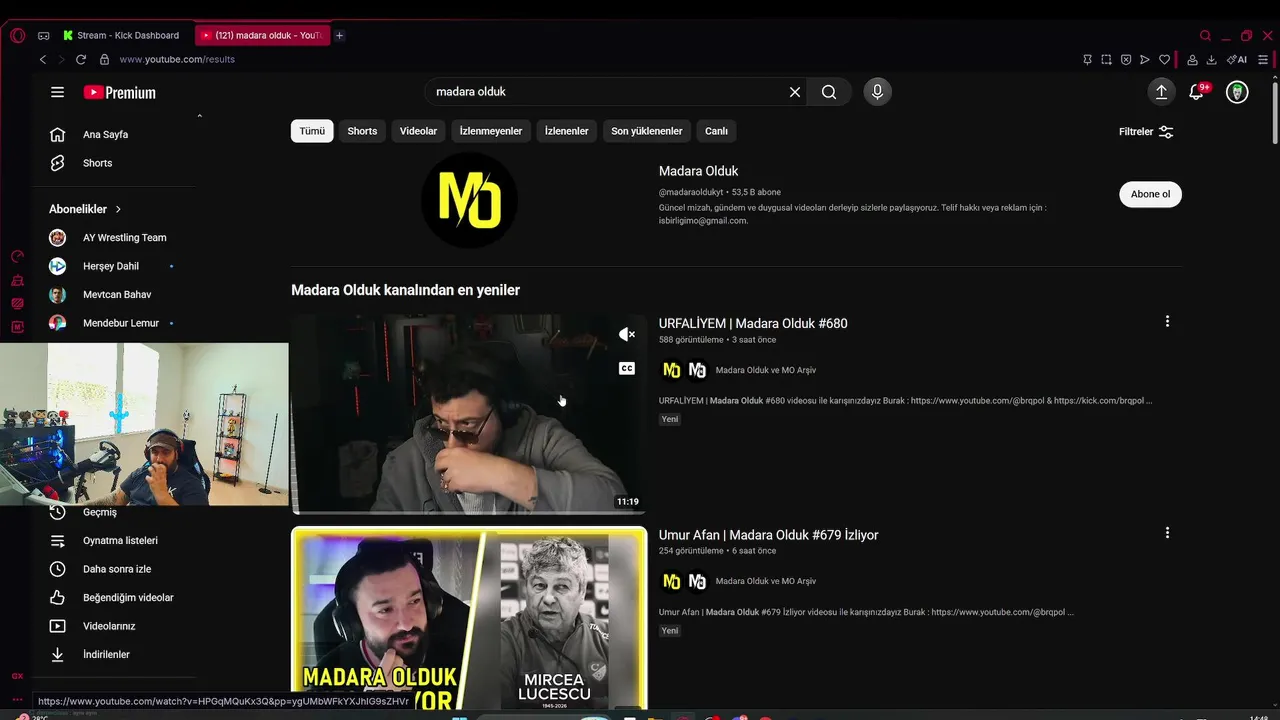Open the browser profile icon in toolbar
The image size is (1280, 720).
[x=1192, y=60]
